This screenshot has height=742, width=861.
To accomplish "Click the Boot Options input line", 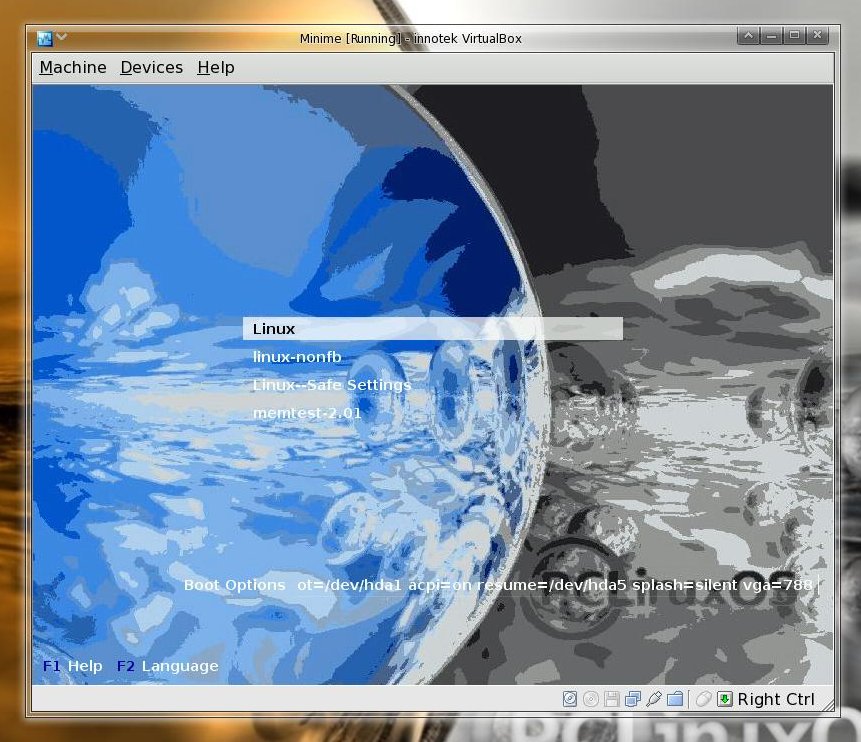I will pos(557,585).
